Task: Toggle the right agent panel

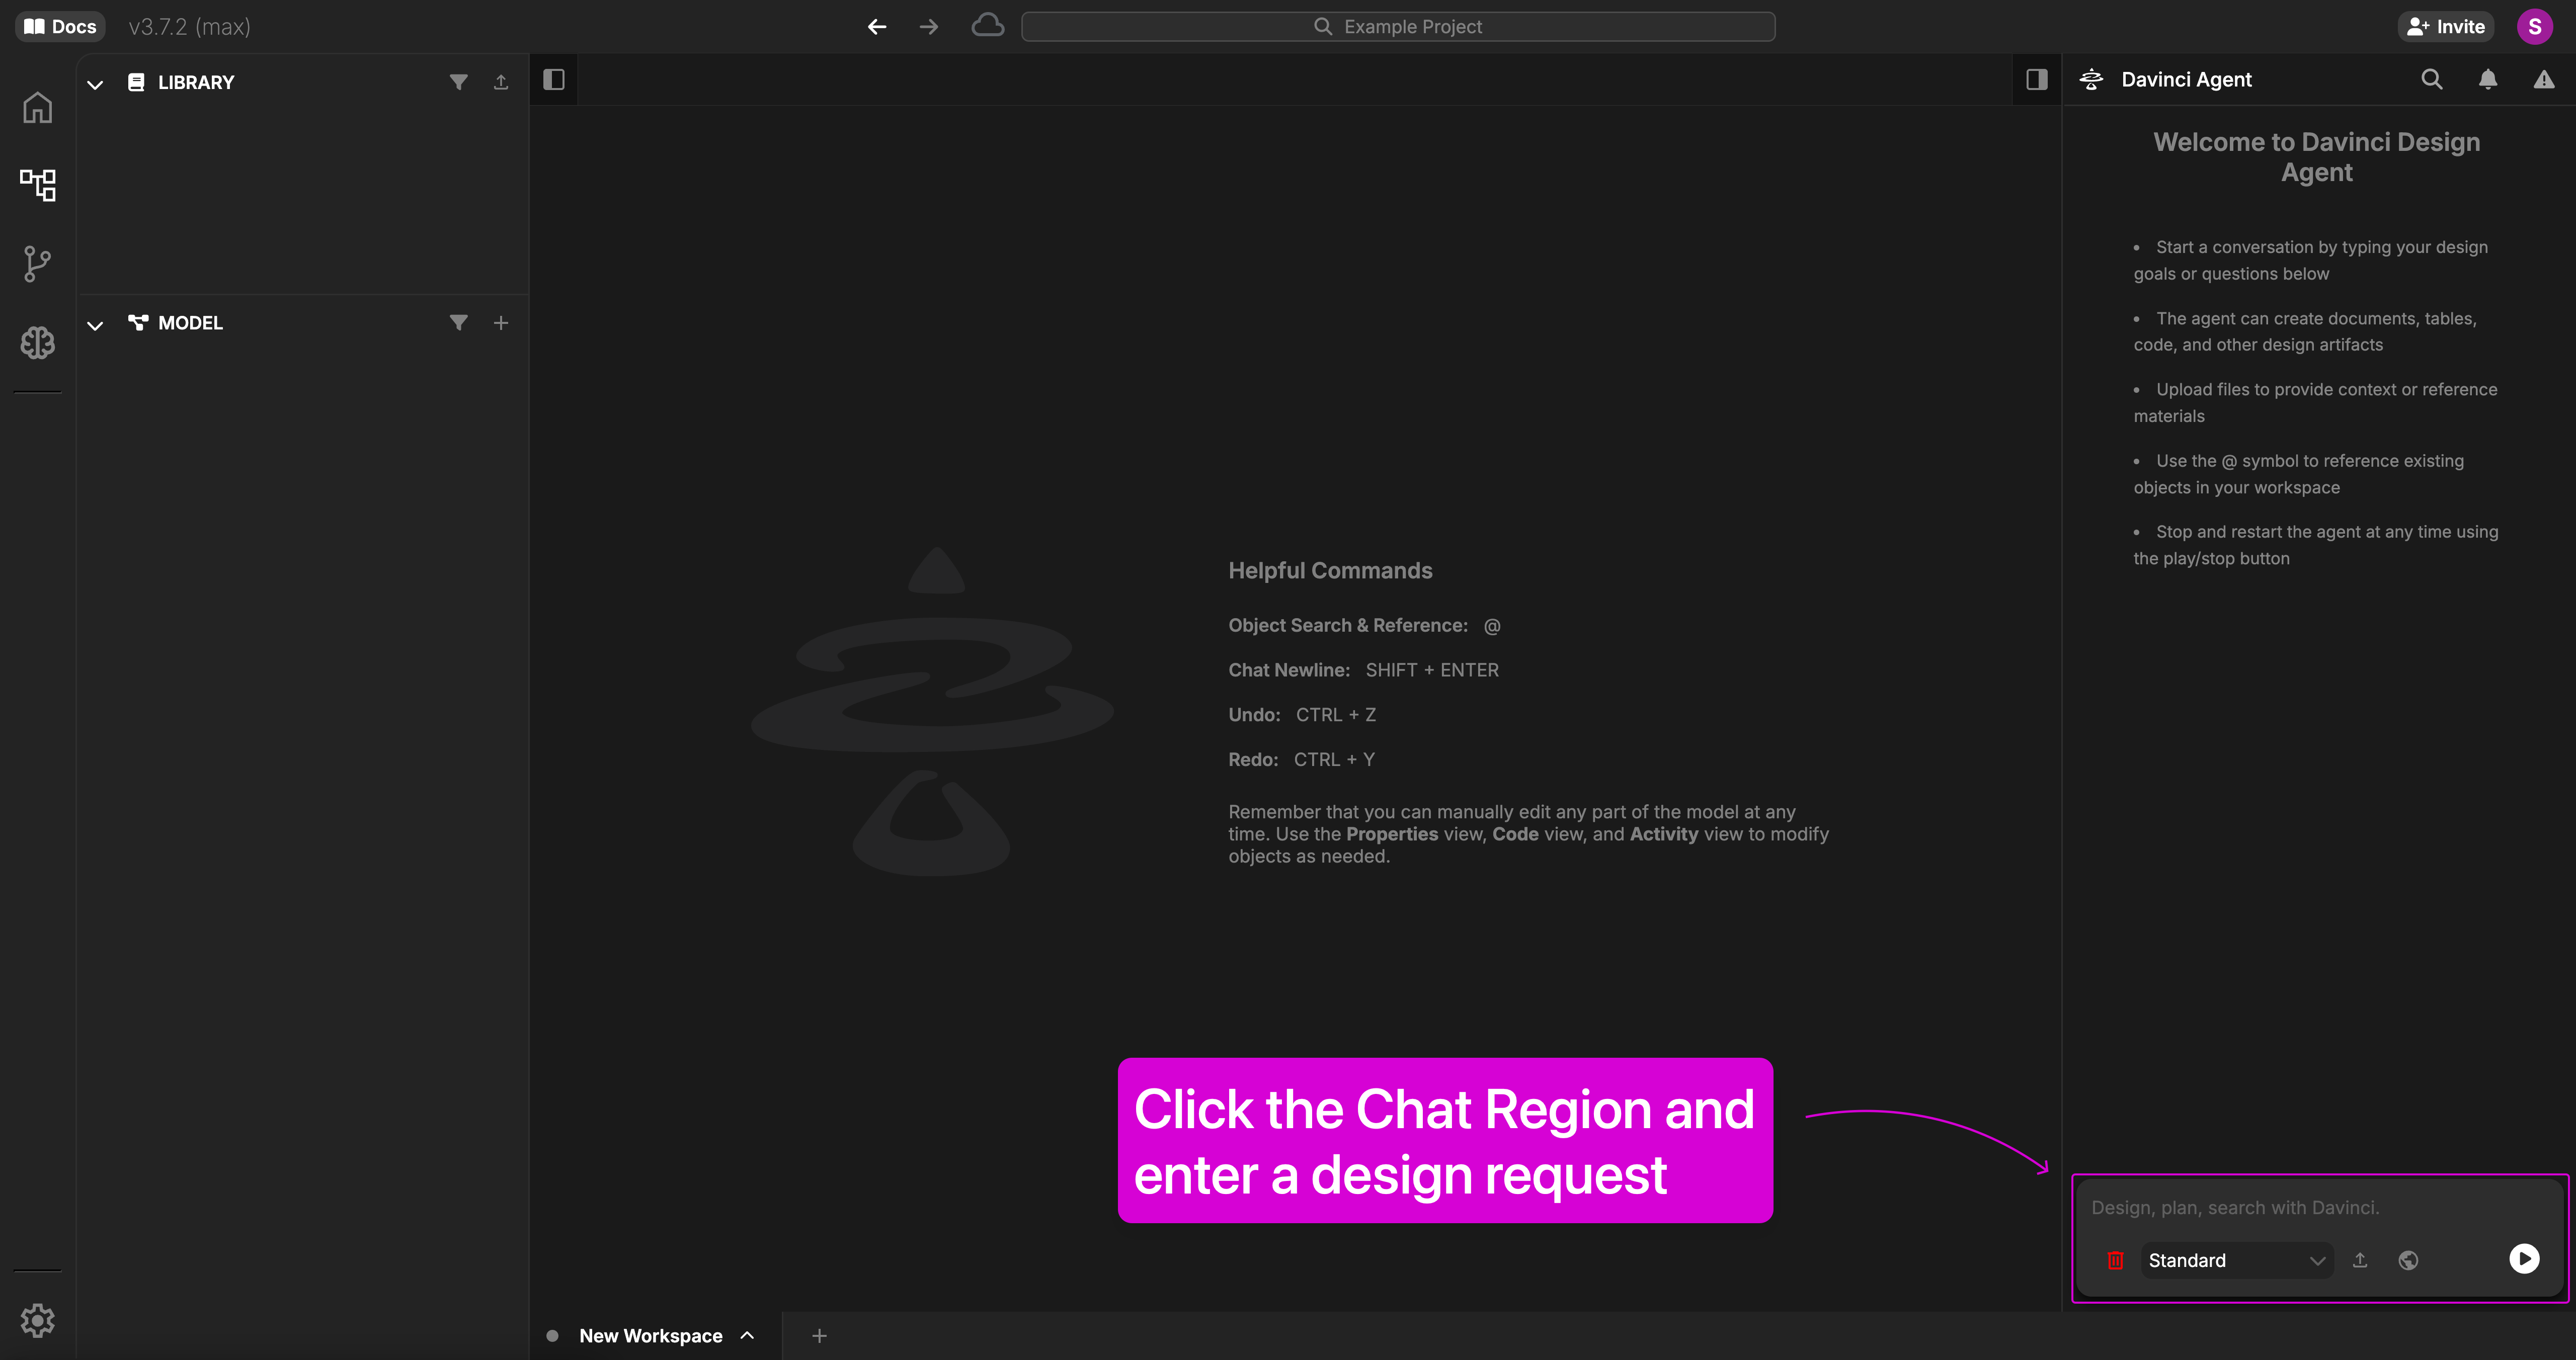Action: click(x=2036, y=79)
